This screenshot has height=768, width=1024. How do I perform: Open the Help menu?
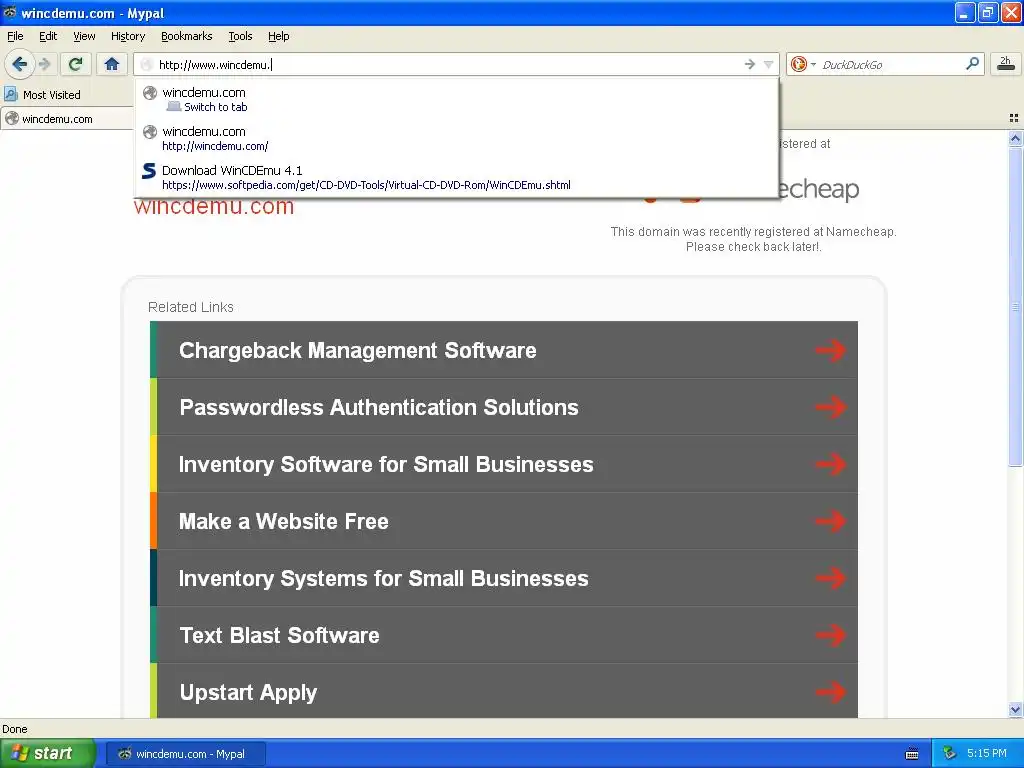coord(278,36)
